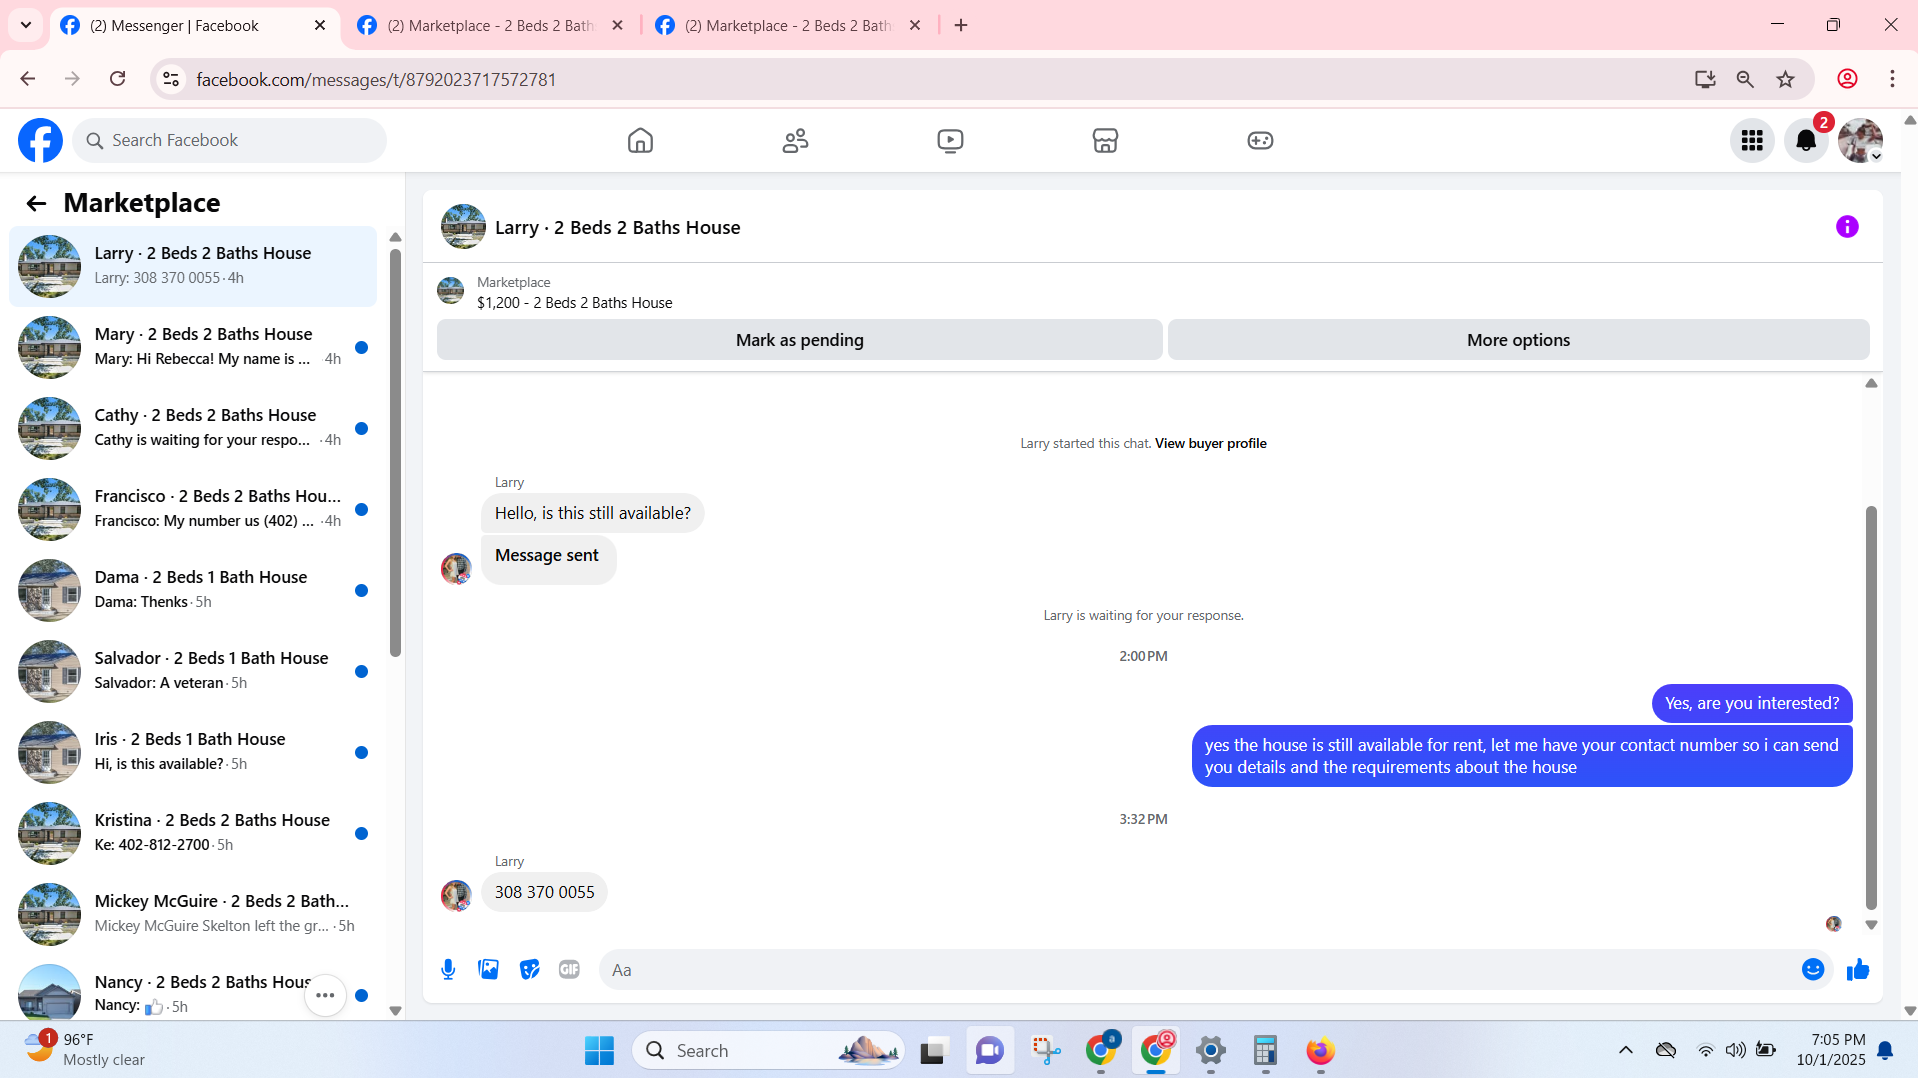Image resolution: width=1918 pixels, height=1078 pixels.
Task: Open Kristina's conversation
Action: (x=193, y=833)
